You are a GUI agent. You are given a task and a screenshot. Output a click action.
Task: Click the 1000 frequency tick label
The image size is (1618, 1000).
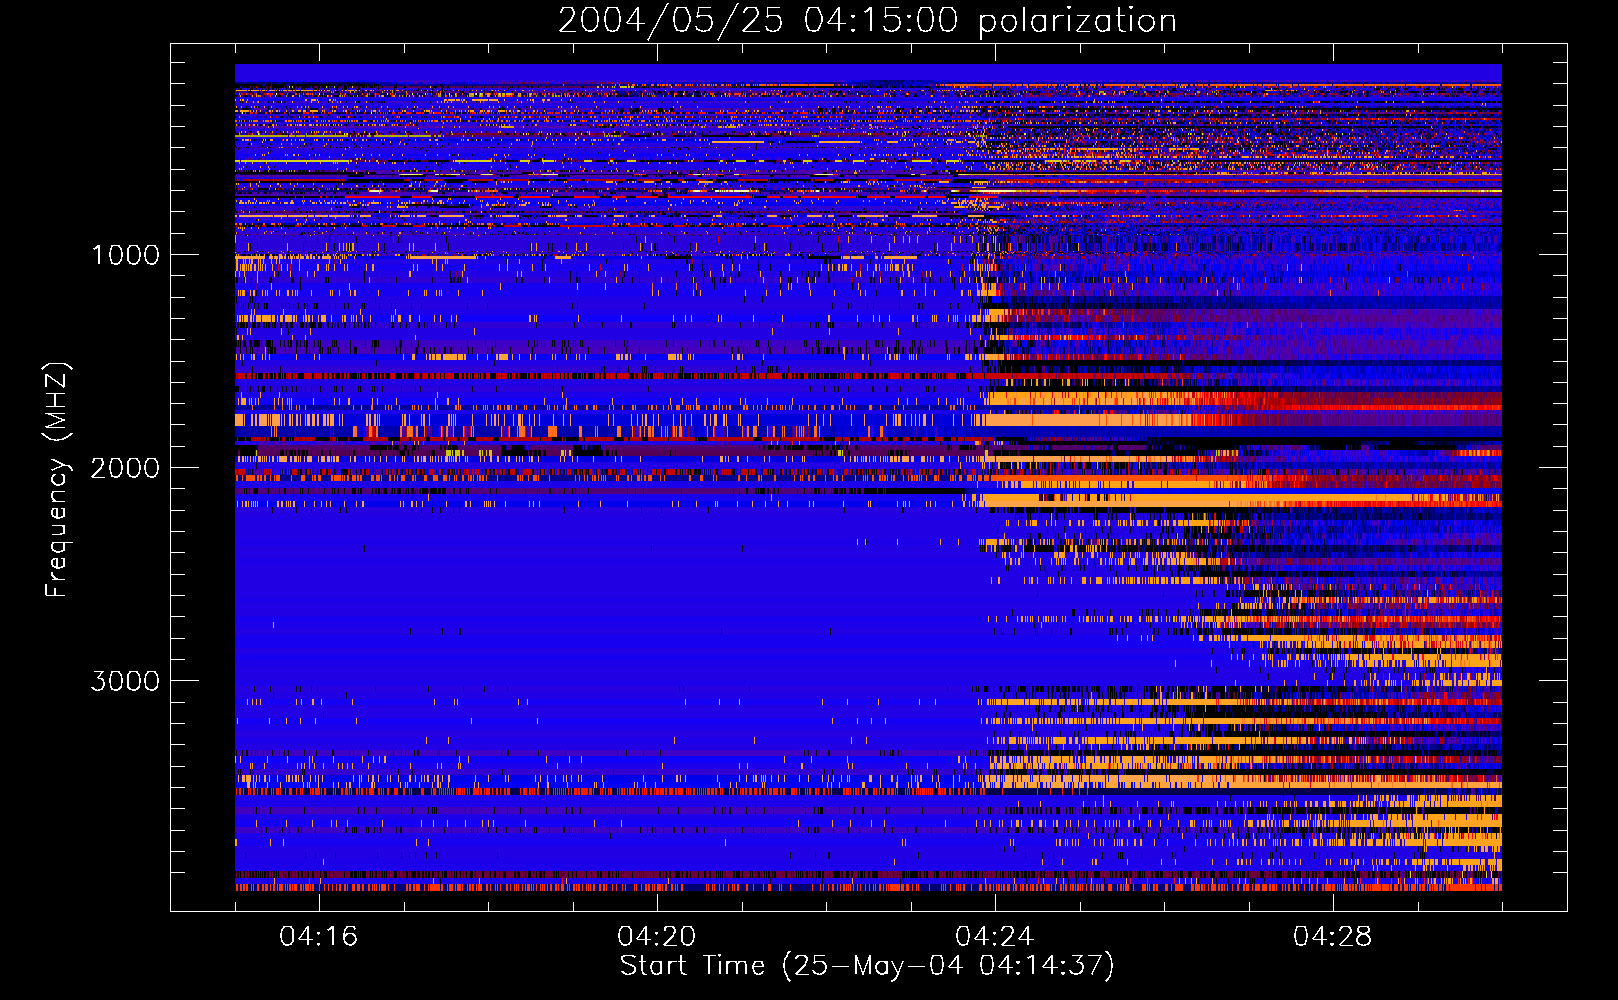pyautogui.click(x=126, y=255)
